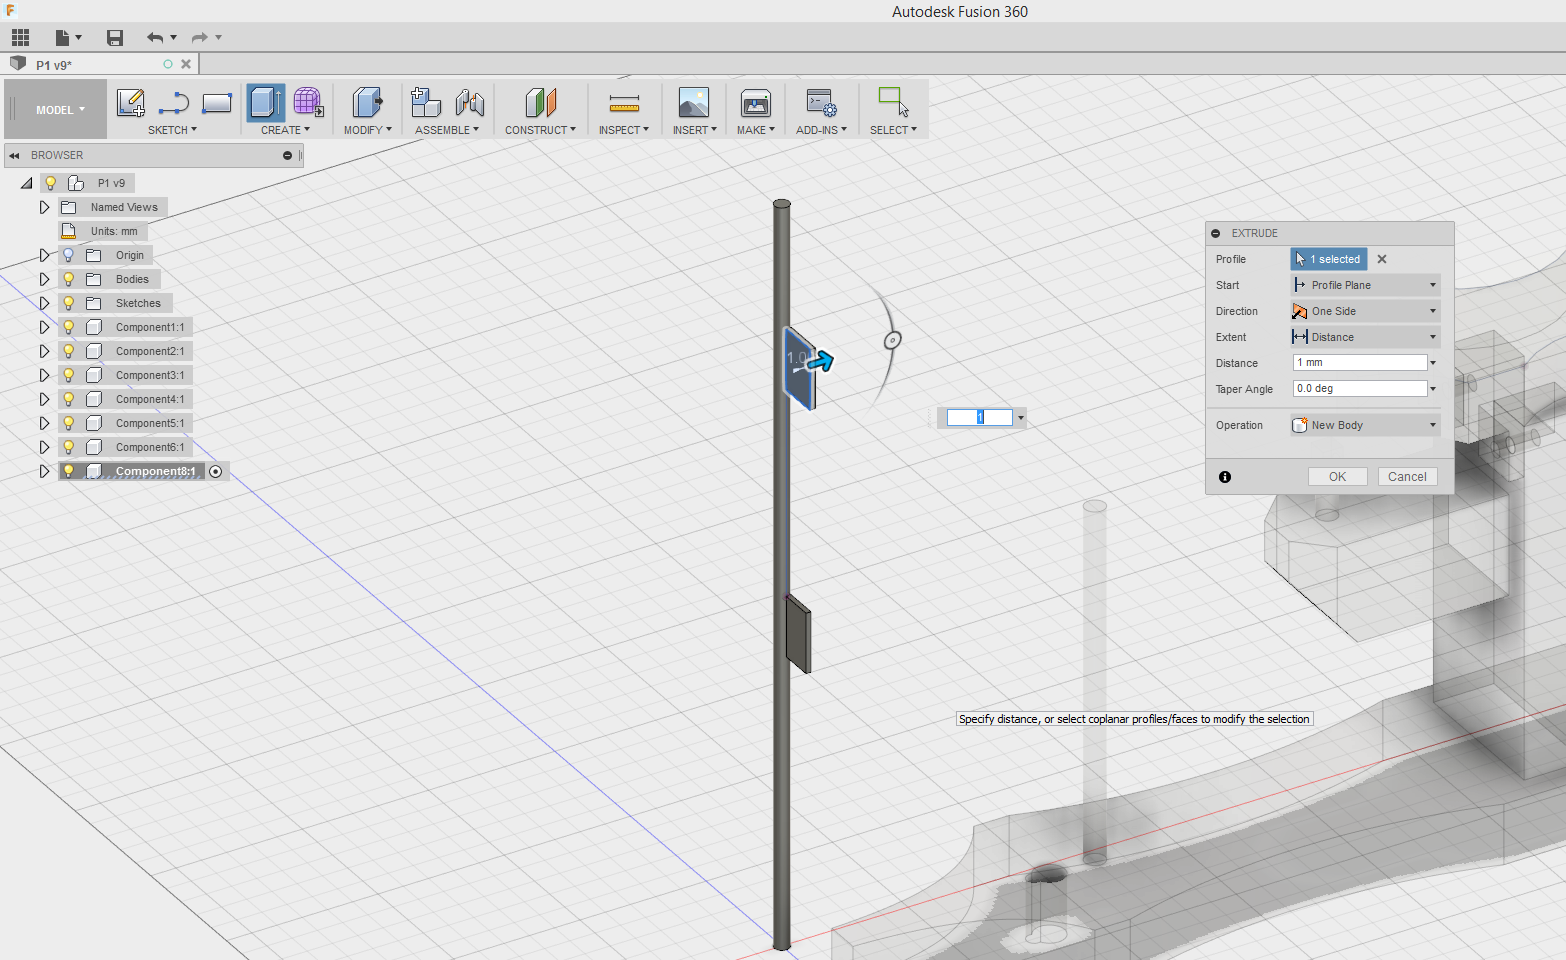Confirm extrude with OK button
The width and height of the screenshot is (1566, 960).
pyautogui.click(x=1337, y=477)
